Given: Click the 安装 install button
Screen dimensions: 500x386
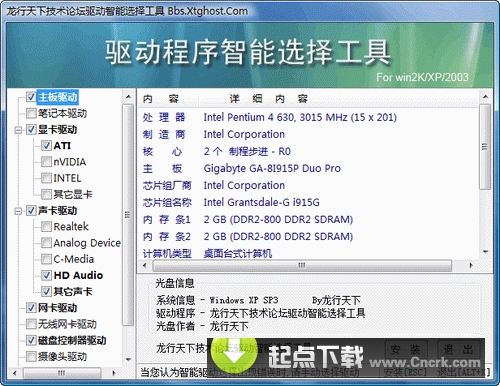Looking at the screenshot, I should (406, 350).
